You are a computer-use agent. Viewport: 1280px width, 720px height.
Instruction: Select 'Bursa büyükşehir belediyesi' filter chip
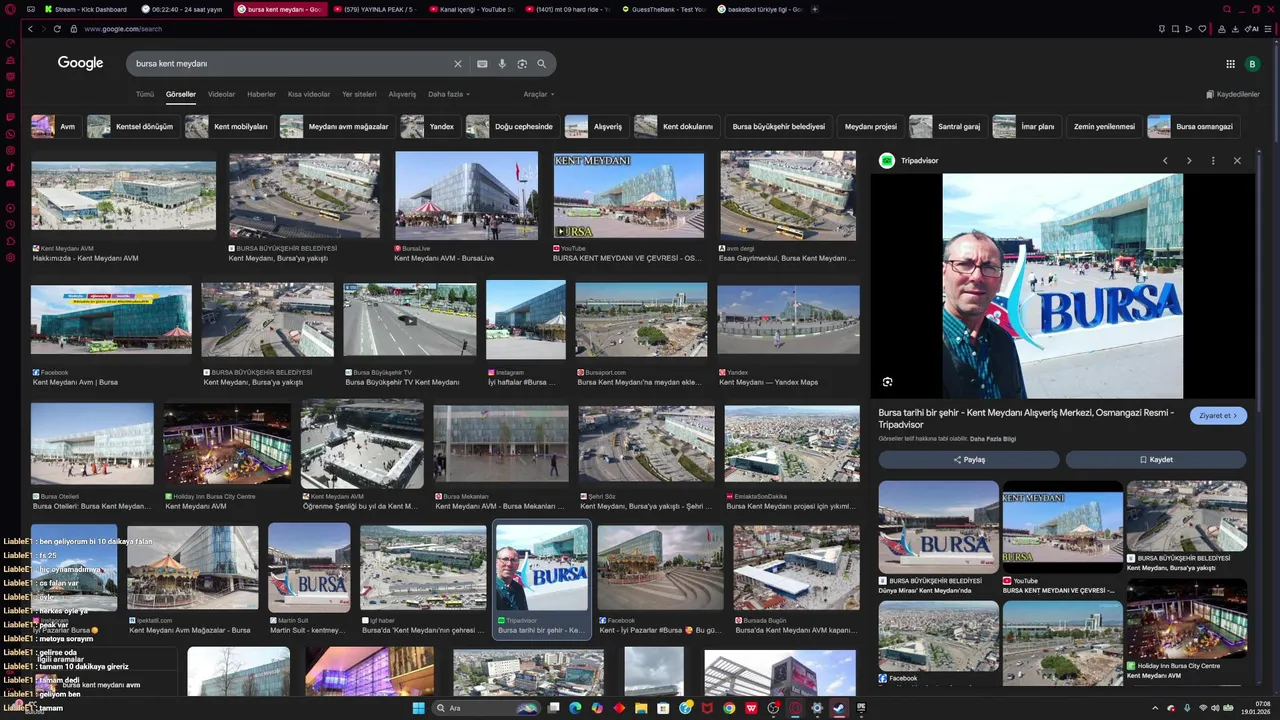coord(779,127)
